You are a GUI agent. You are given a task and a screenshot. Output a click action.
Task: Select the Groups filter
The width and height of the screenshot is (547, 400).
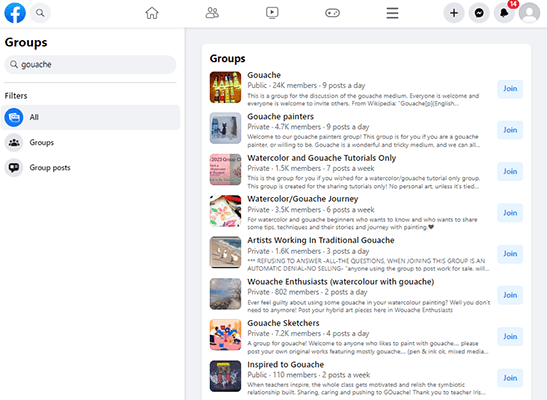pos(91,143)
